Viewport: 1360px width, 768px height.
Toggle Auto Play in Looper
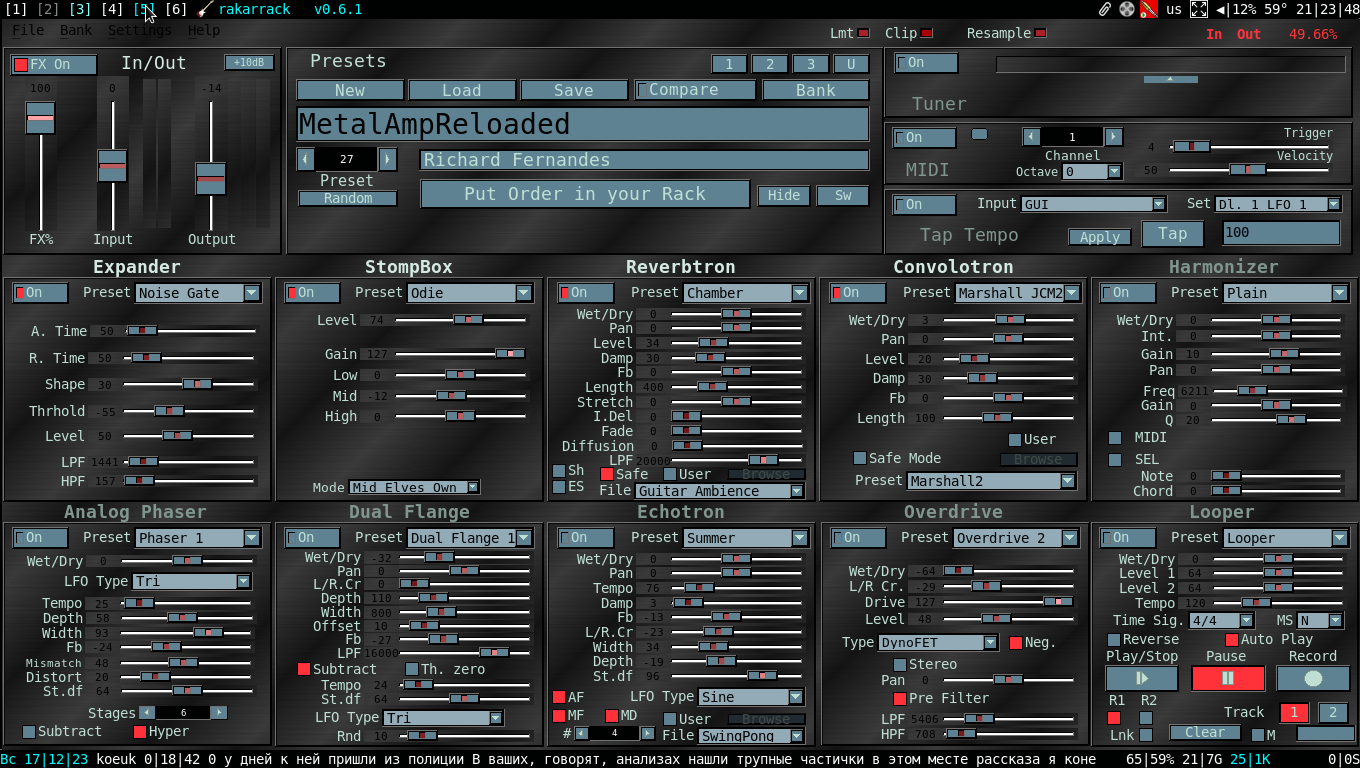(x=1232, y=640)
